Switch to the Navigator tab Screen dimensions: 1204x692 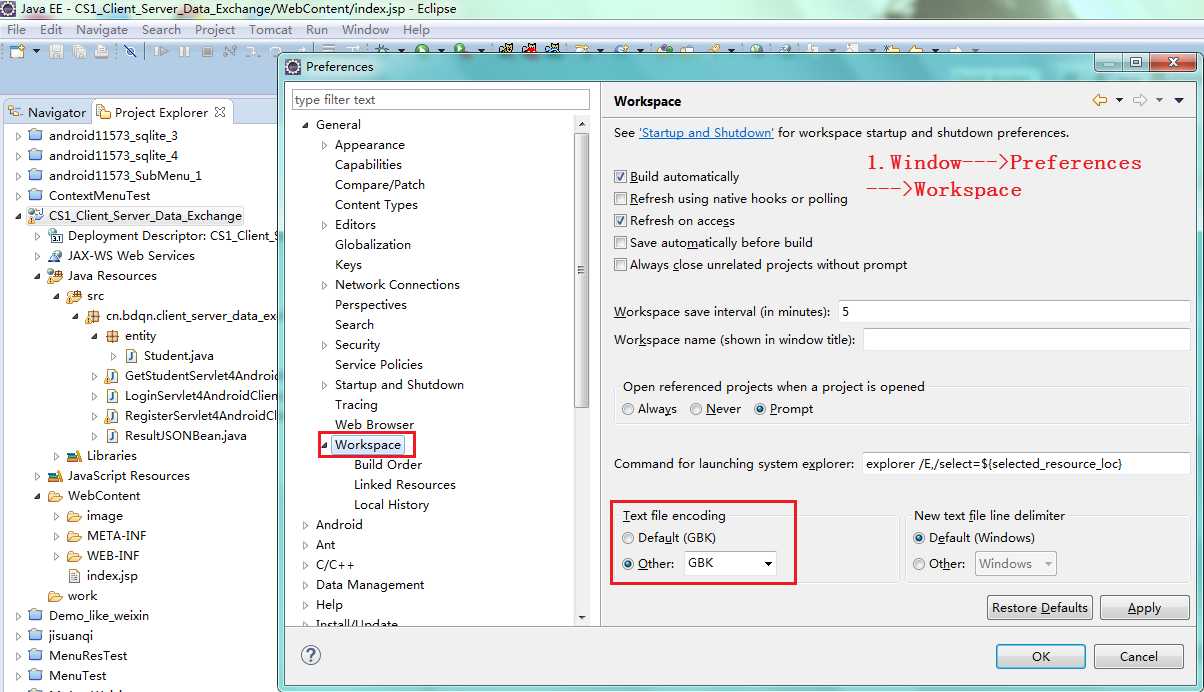(x=47, y=112)
